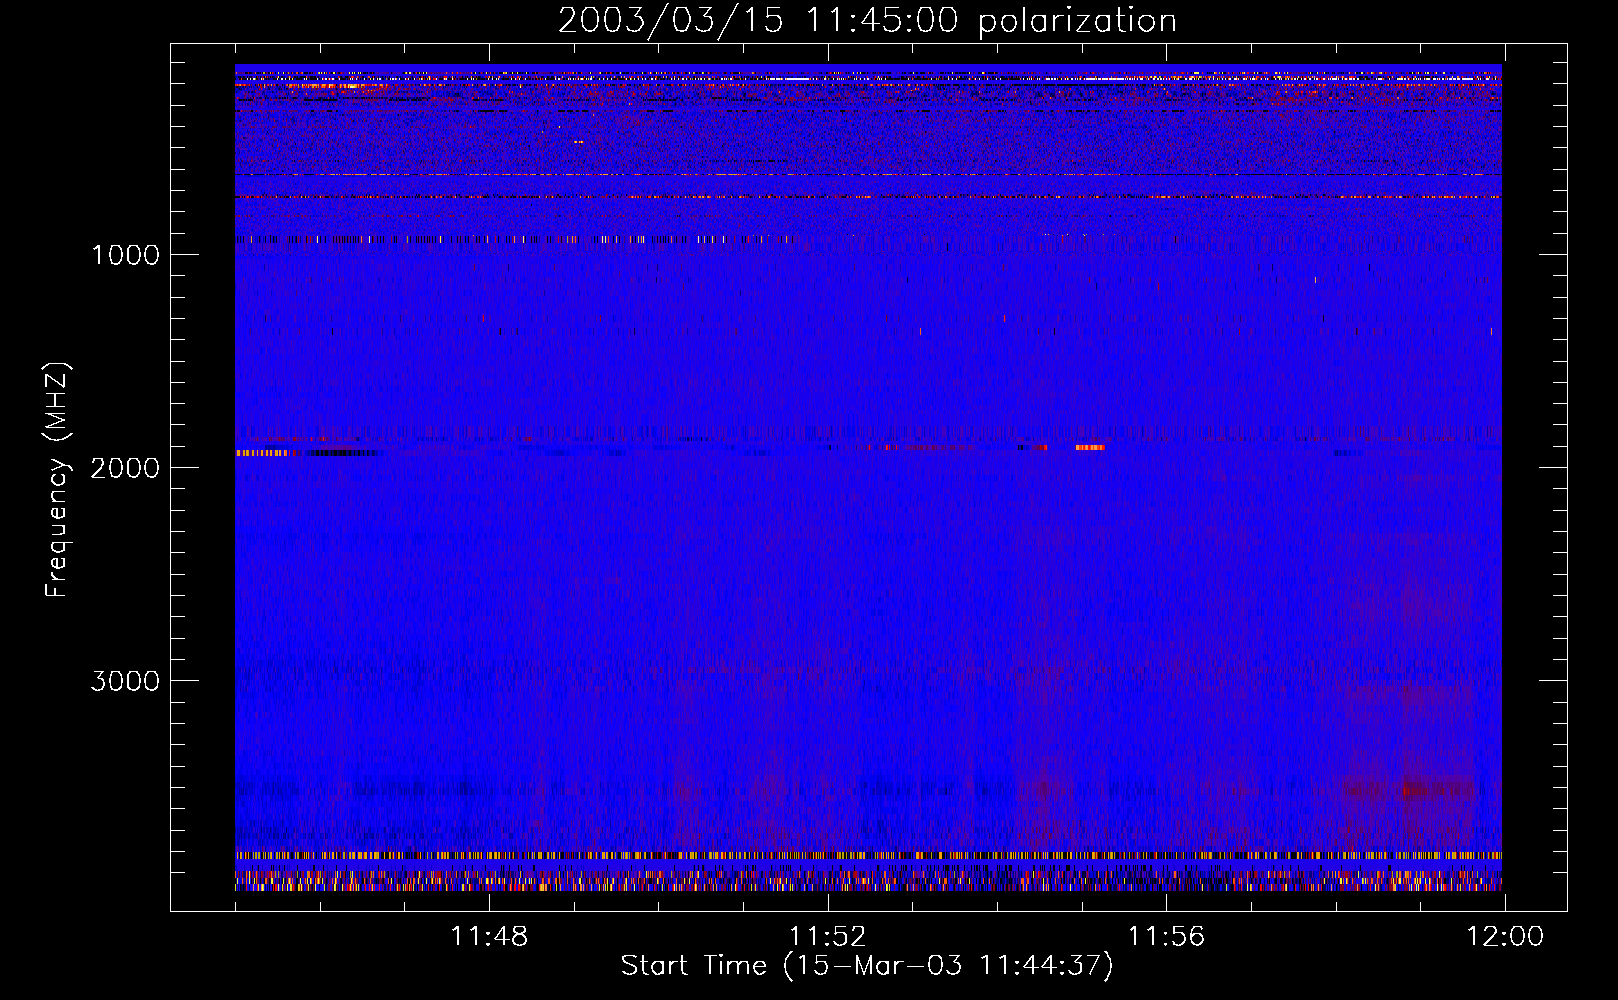Click the 12:00 time tick label
Image resolution: width=1618 pixels, height=1000 pixels.
click(1505, 937)
